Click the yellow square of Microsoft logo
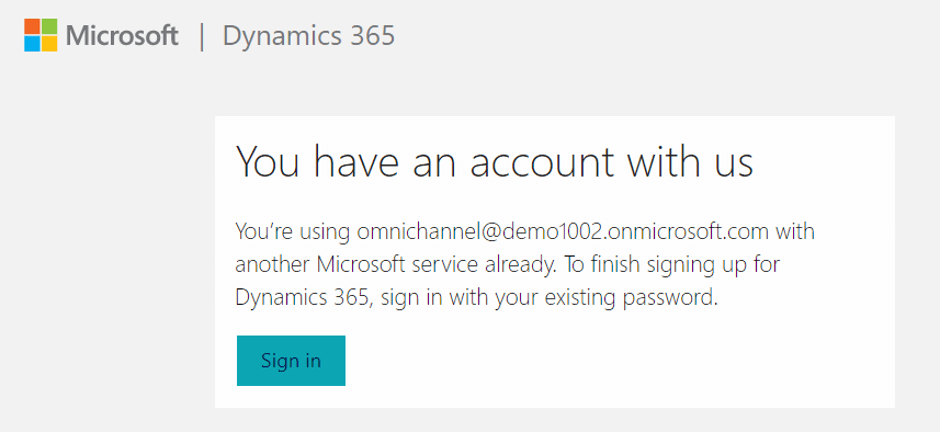This screenshot has height=432, width=940. [50, 44]
